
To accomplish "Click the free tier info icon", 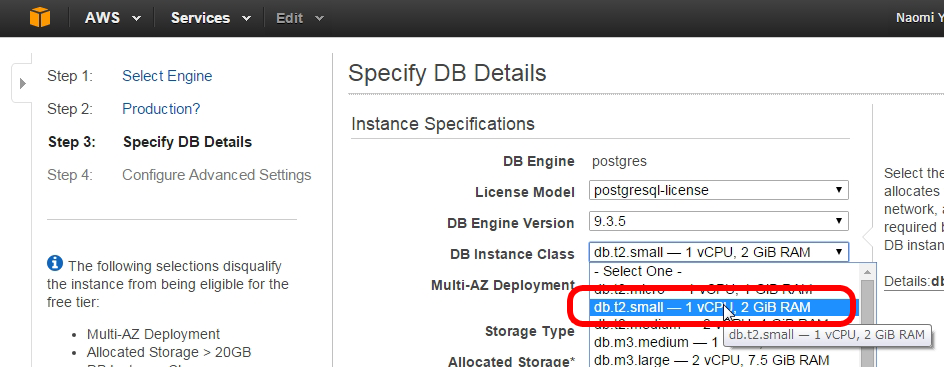I will (x=55, y=263).
